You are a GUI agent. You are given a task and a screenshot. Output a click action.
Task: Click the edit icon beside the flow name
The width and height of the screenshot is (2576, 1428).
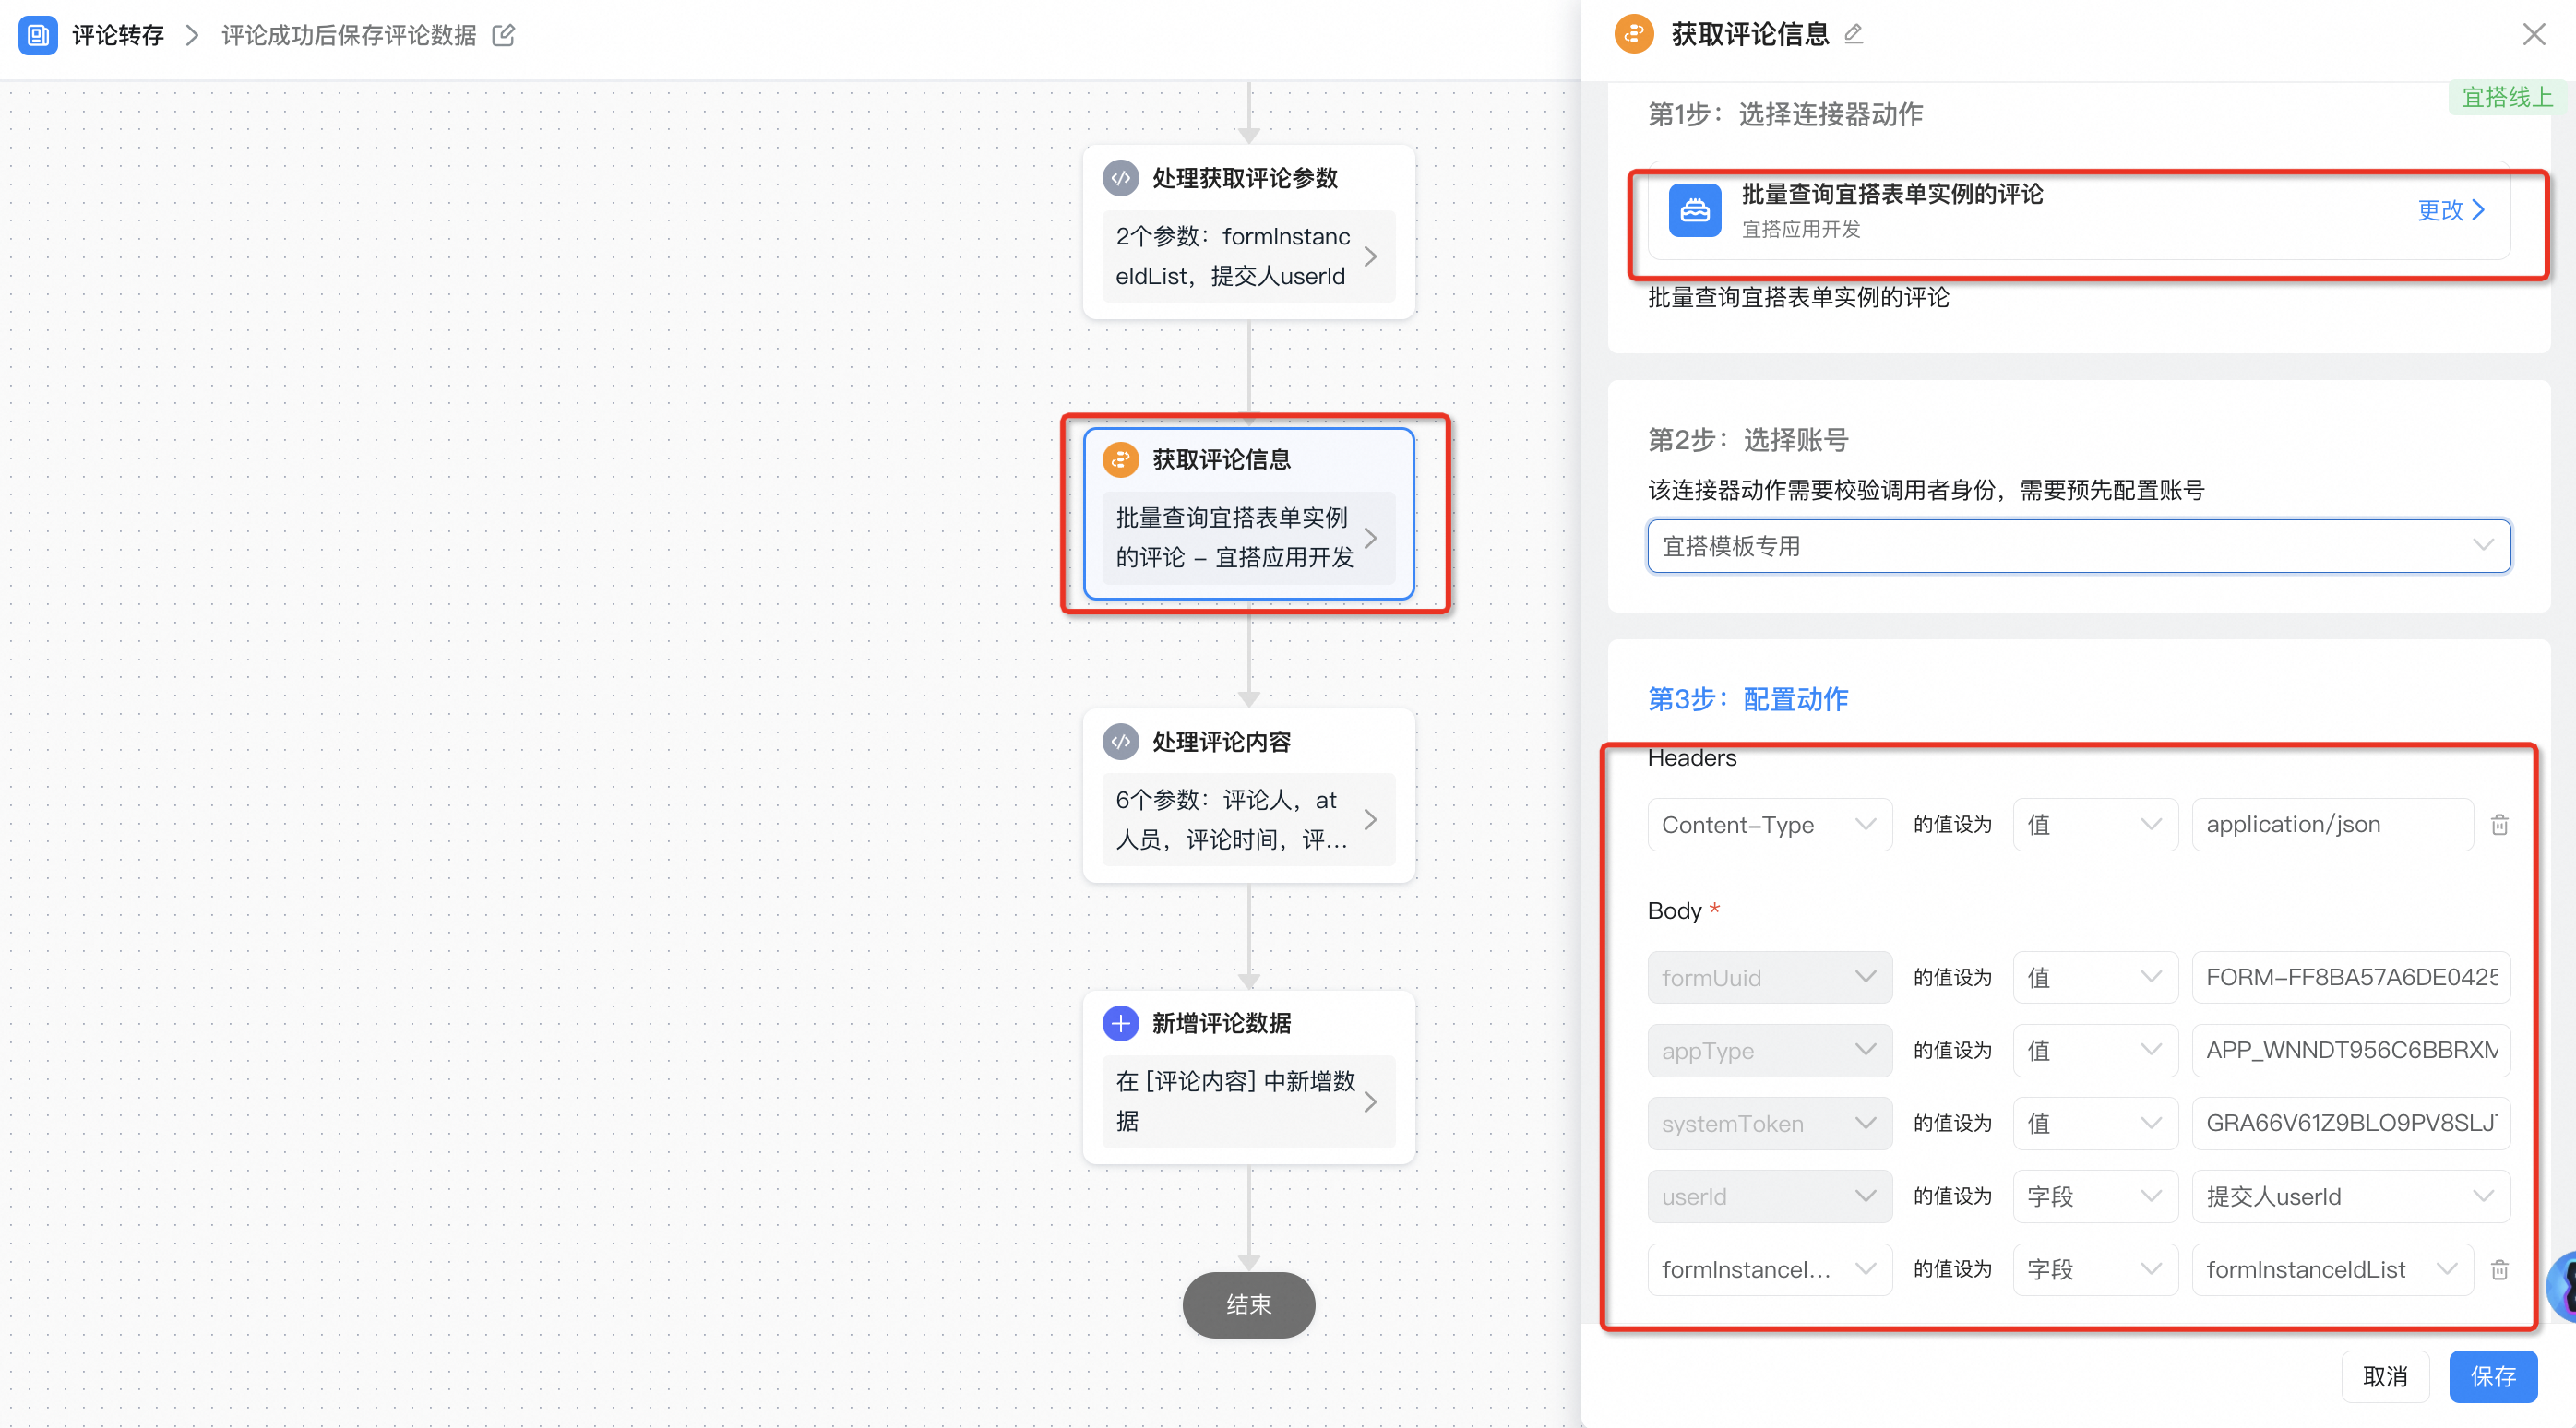pos(504,36)
